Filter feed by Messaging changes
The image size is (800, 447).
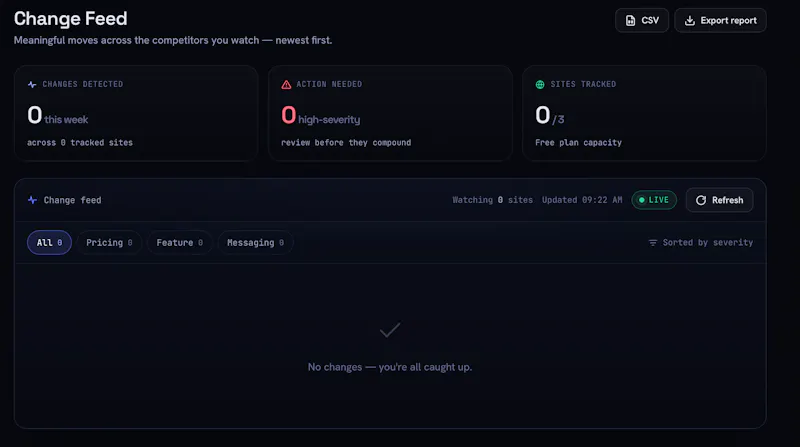pyautogui.click(x=255, y=242)
